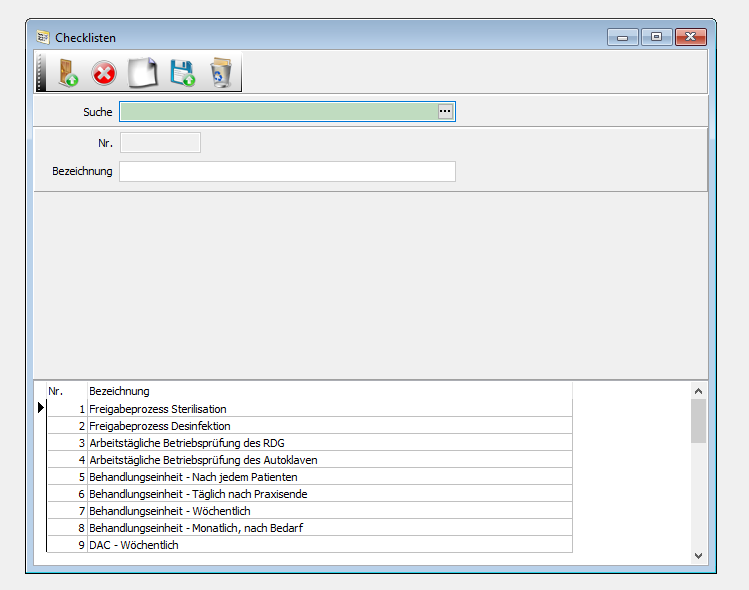Create a new checklist with blank page icon

point(143,73)
